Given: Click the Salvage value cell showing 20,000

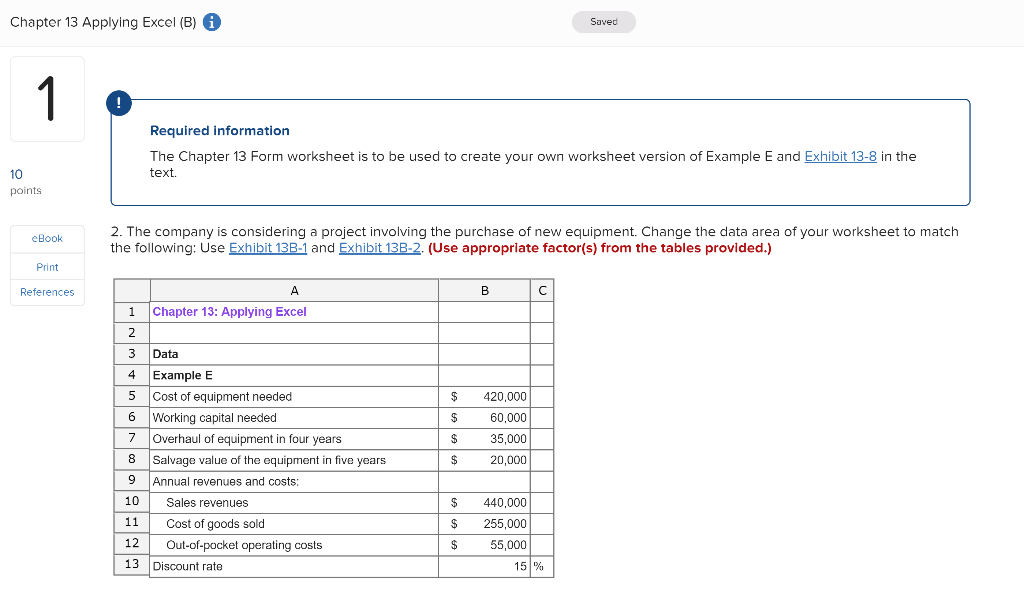Looking at the screenshot, I should coord(485,460).
